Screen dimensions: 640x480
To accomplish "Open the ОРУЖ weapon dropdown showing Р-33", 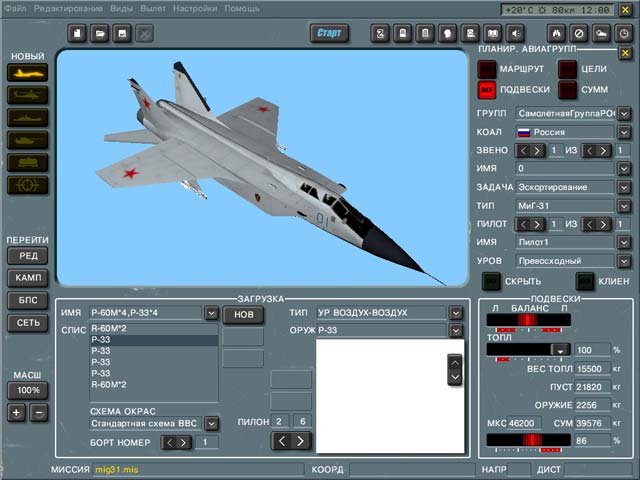I will pyautogui.click(x=456, y=330).
